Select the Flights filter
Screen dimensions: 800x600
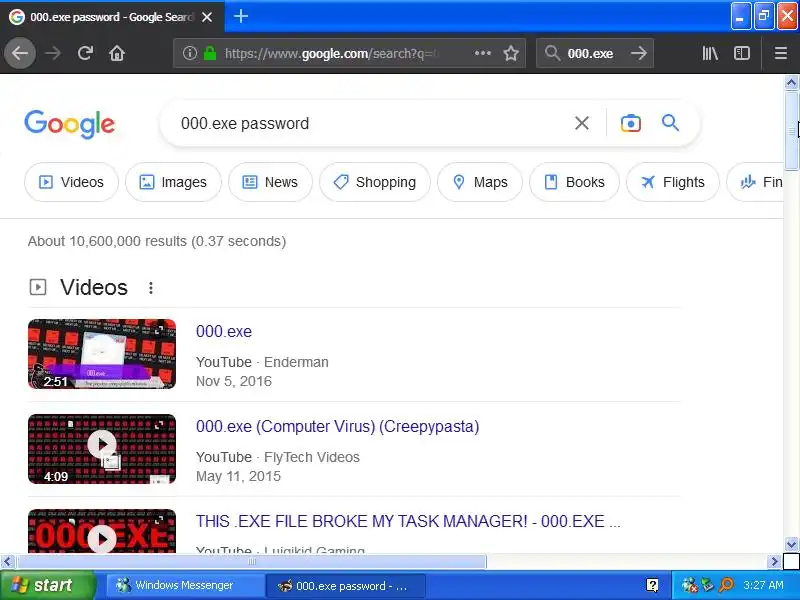(x=673, y=182)
